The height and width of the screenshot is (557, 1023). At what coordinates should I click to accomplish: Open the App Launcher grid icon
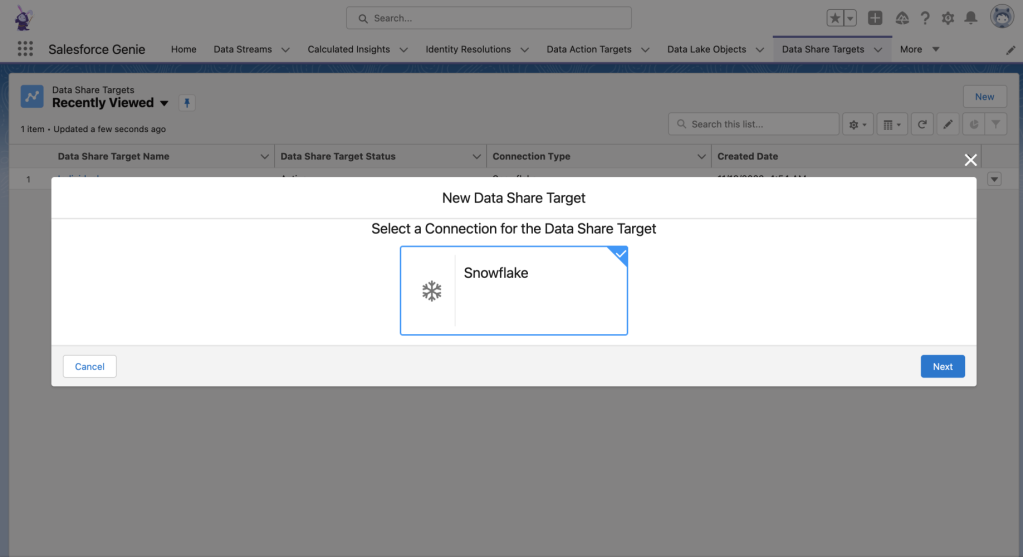25,49
